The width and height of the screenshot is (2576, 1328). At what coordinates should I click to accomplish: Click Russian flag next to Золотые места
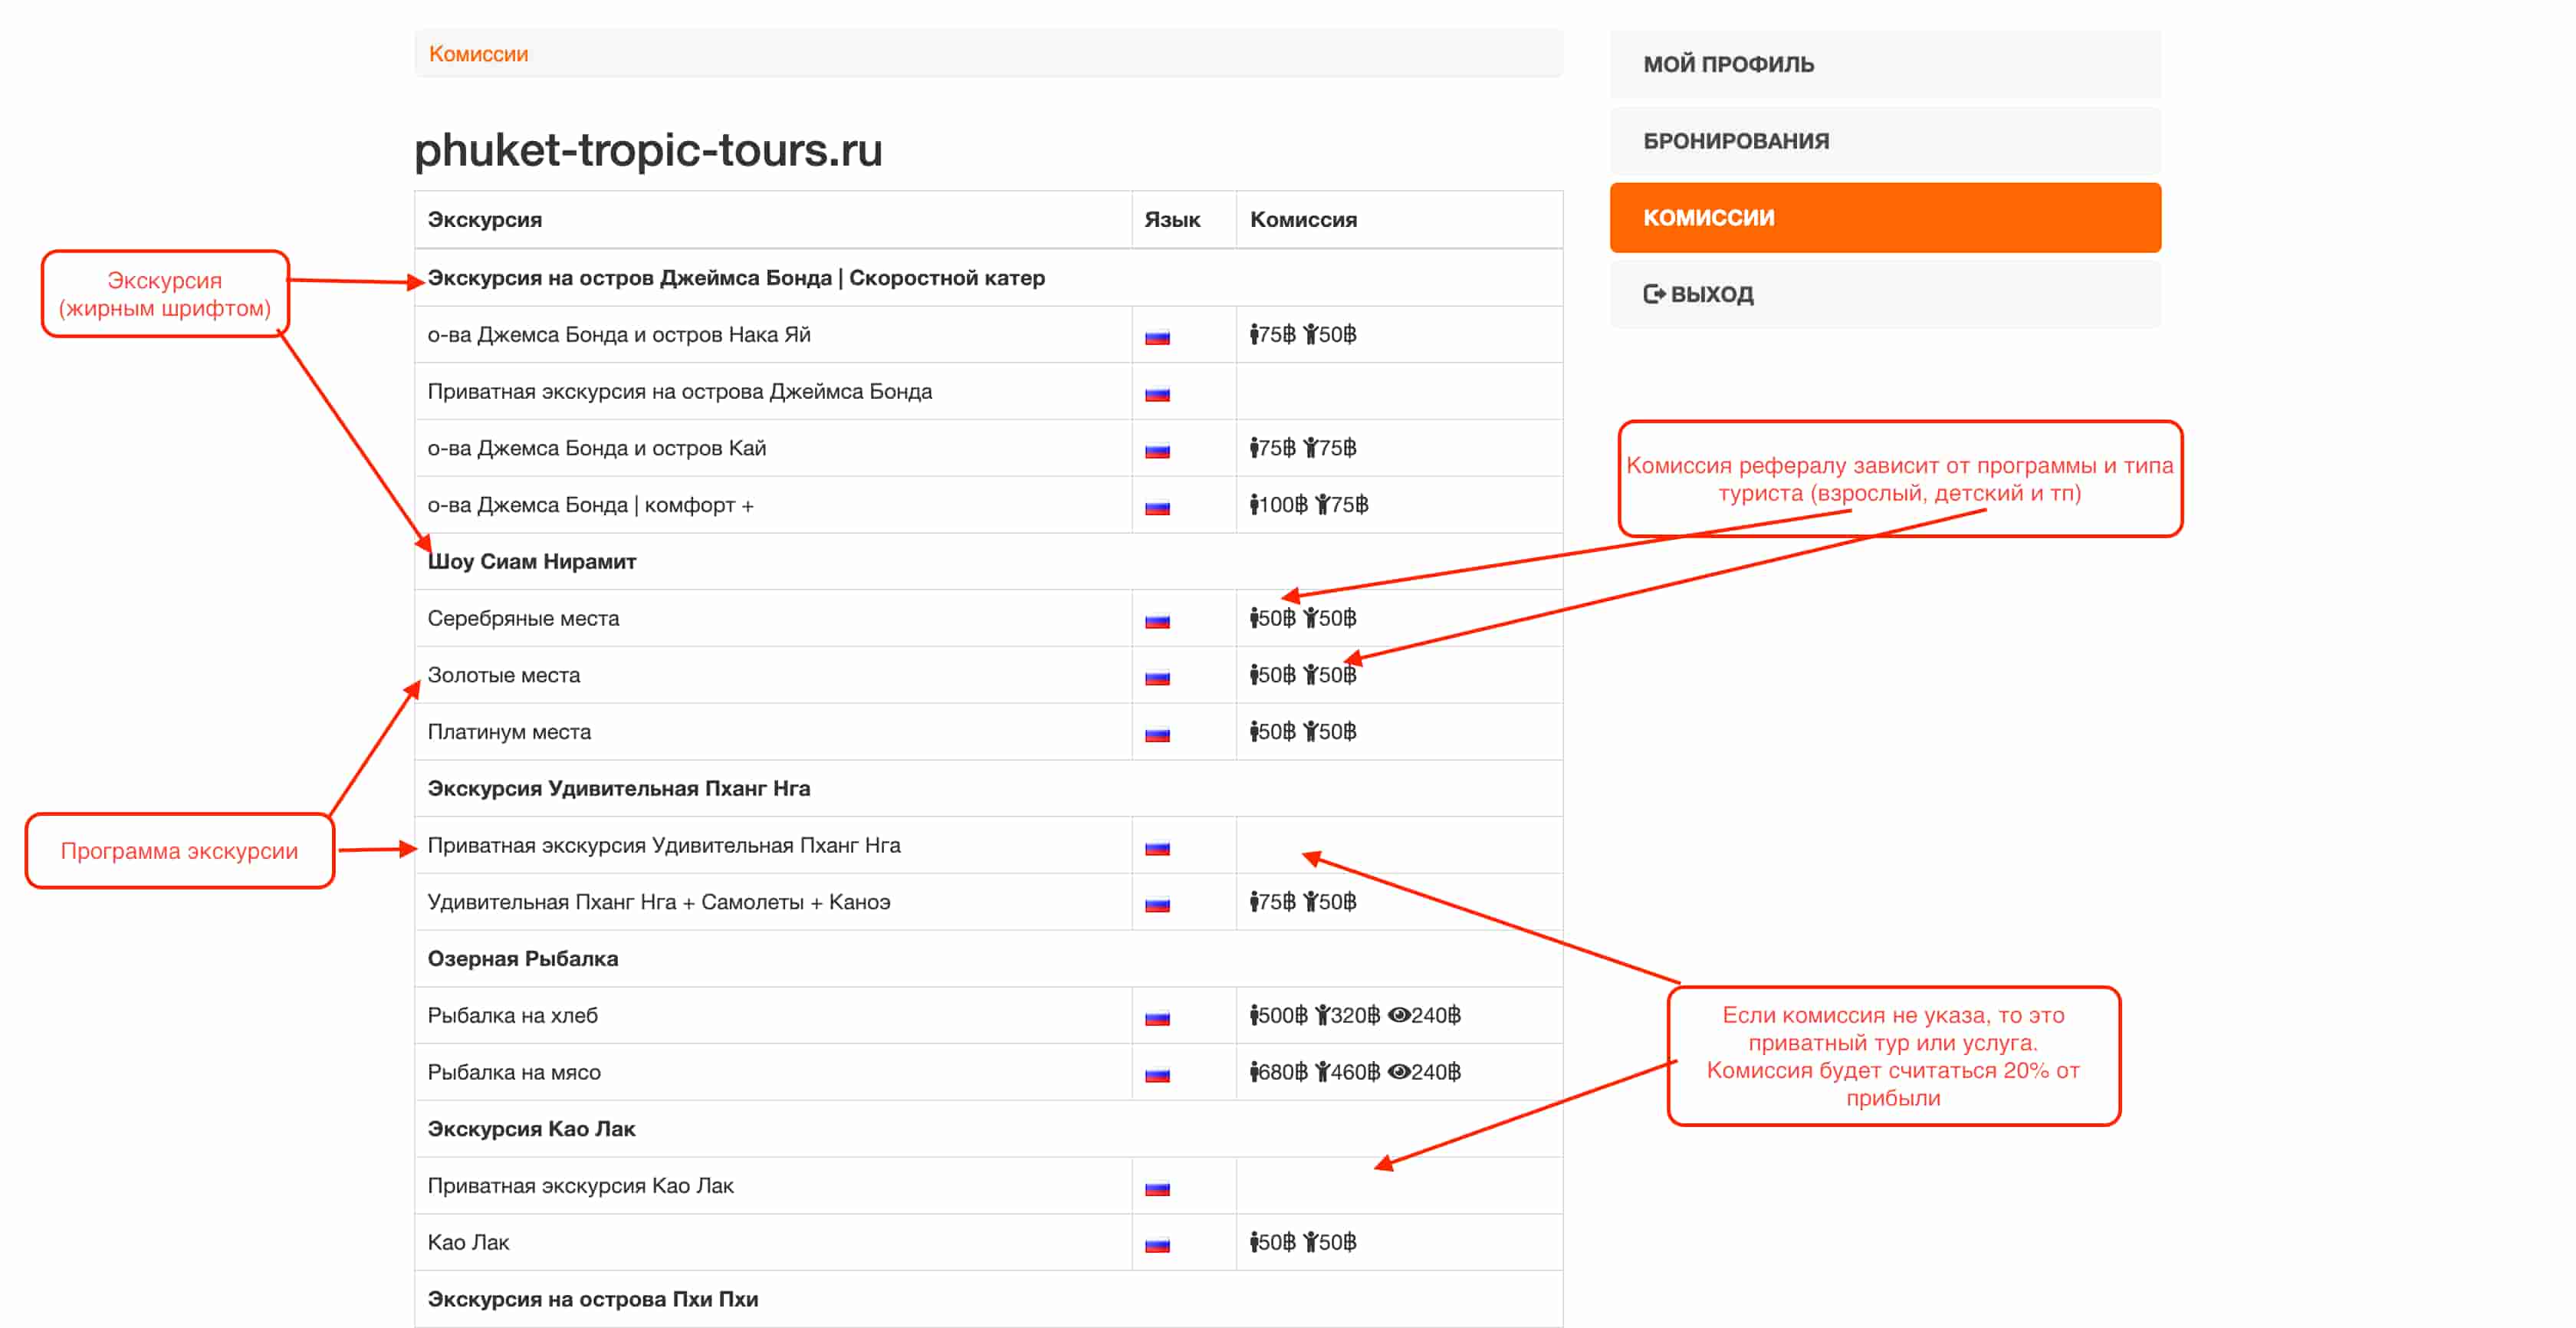tap(1157, 678)
